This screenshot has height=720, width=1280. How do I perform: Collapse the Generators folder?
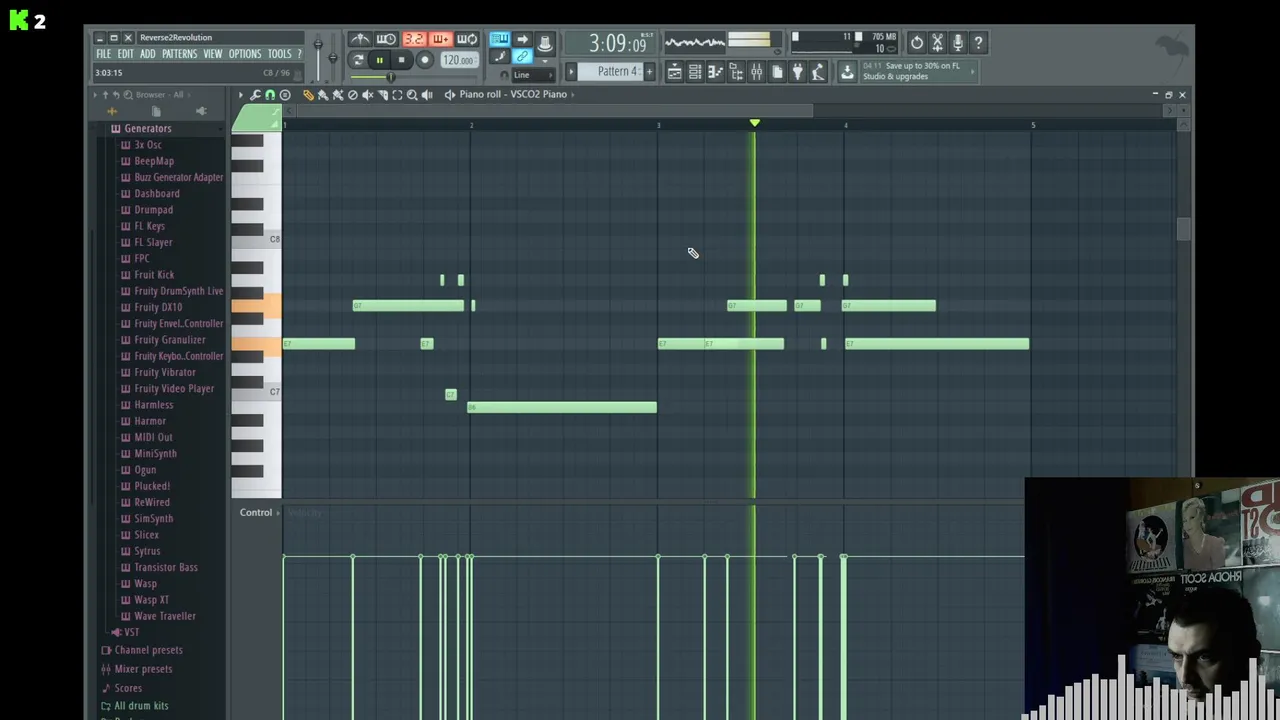tap(147, 128)
